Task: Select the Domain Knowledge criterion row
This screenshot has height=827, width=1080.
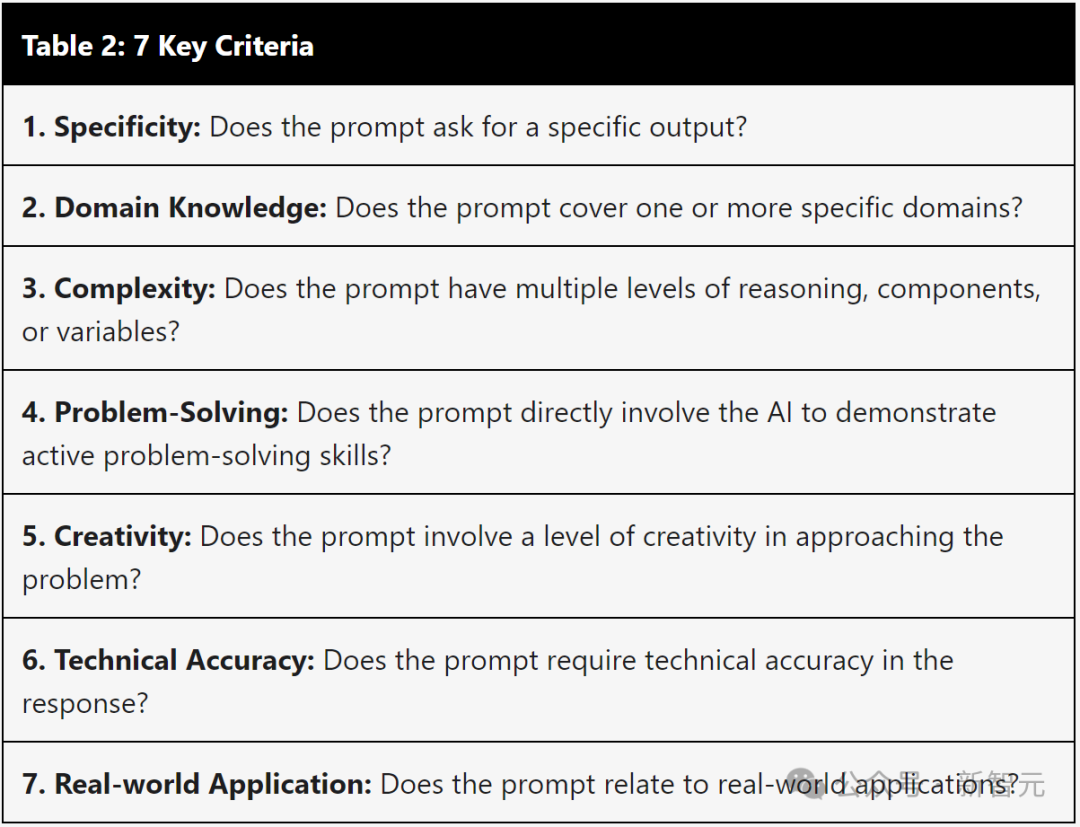Action: [539, 206]
